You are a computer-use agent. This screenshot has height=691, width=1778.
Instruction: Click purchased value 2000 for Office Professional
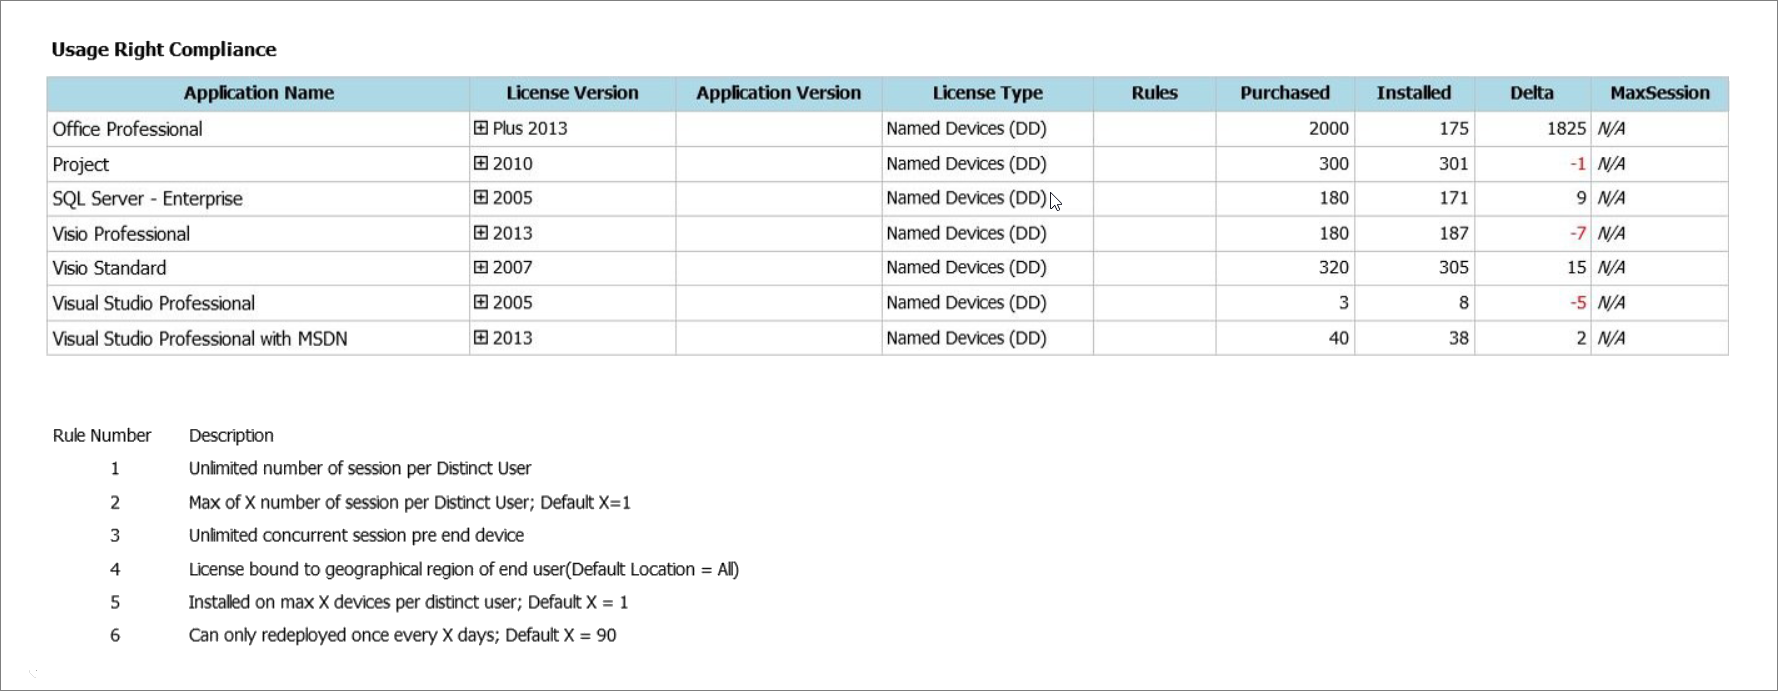tap(1328, 128)
